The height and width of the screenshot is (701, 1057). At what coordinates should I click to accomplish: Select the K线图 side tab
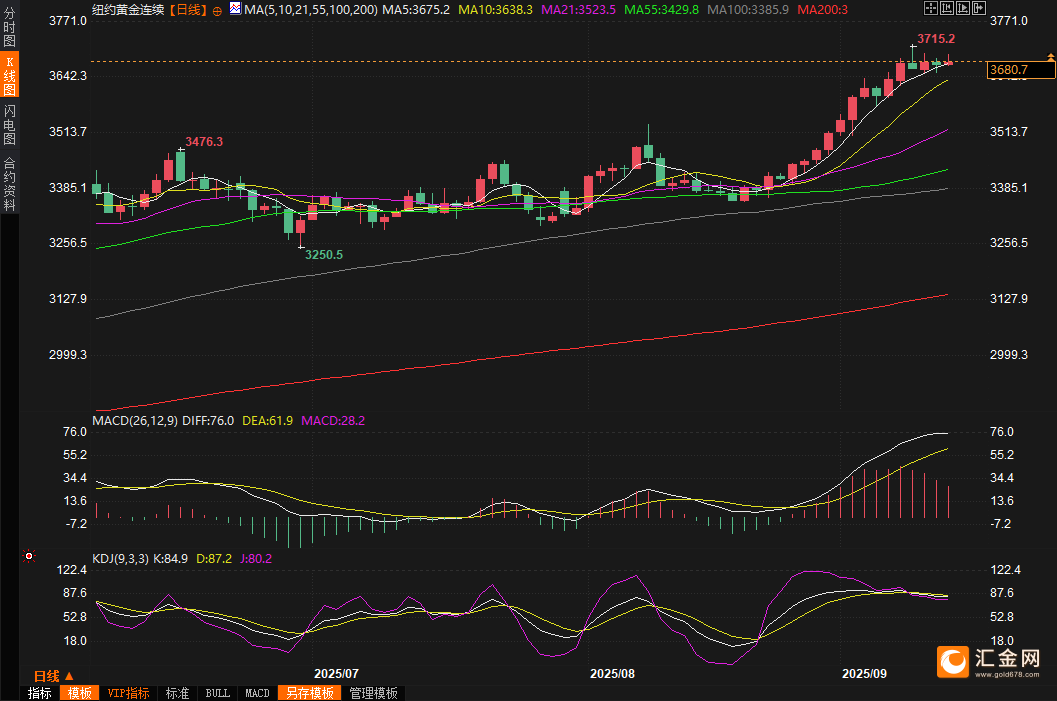pos(9,75)
